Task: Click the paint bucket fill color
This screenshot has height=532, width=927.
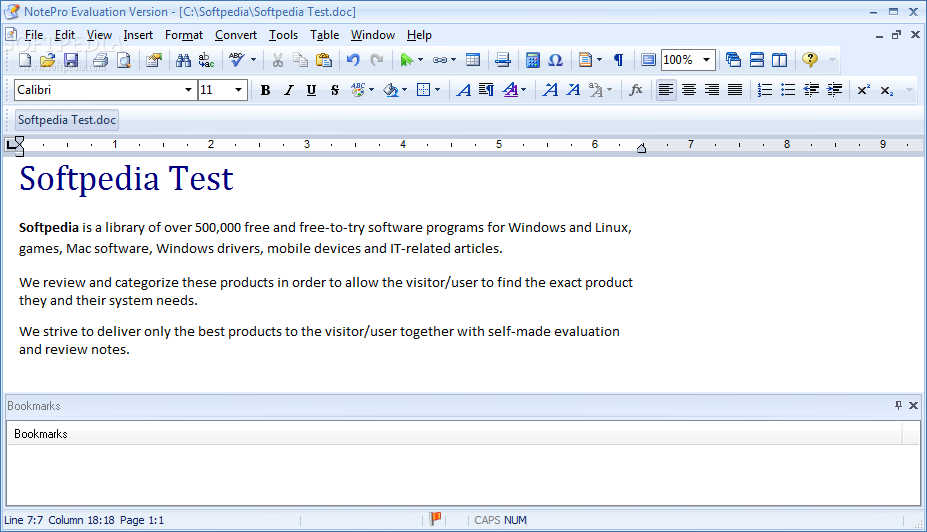Action: point(390,90)
